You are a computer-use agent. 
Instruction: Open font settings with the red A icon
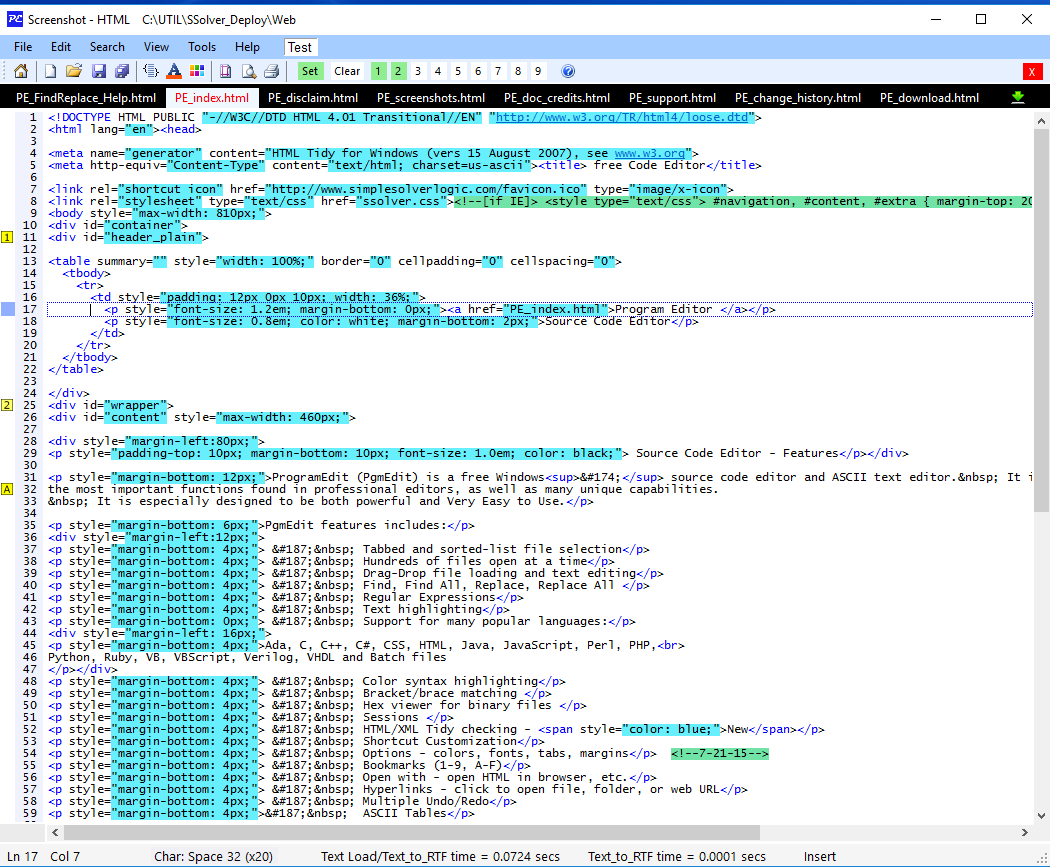point(174,71)
